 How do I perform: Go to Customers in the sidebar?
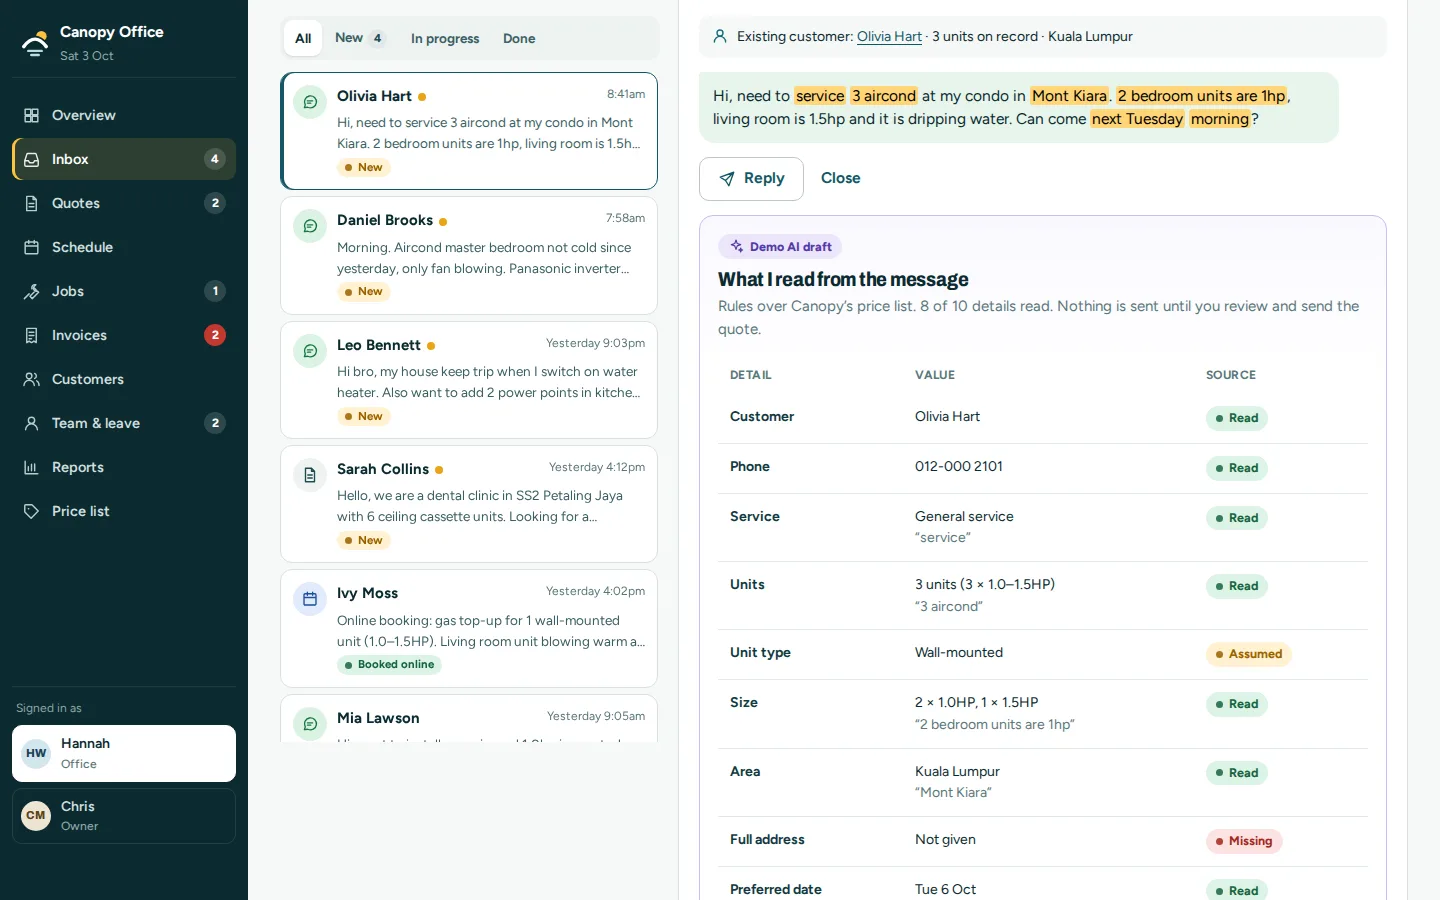124,379
